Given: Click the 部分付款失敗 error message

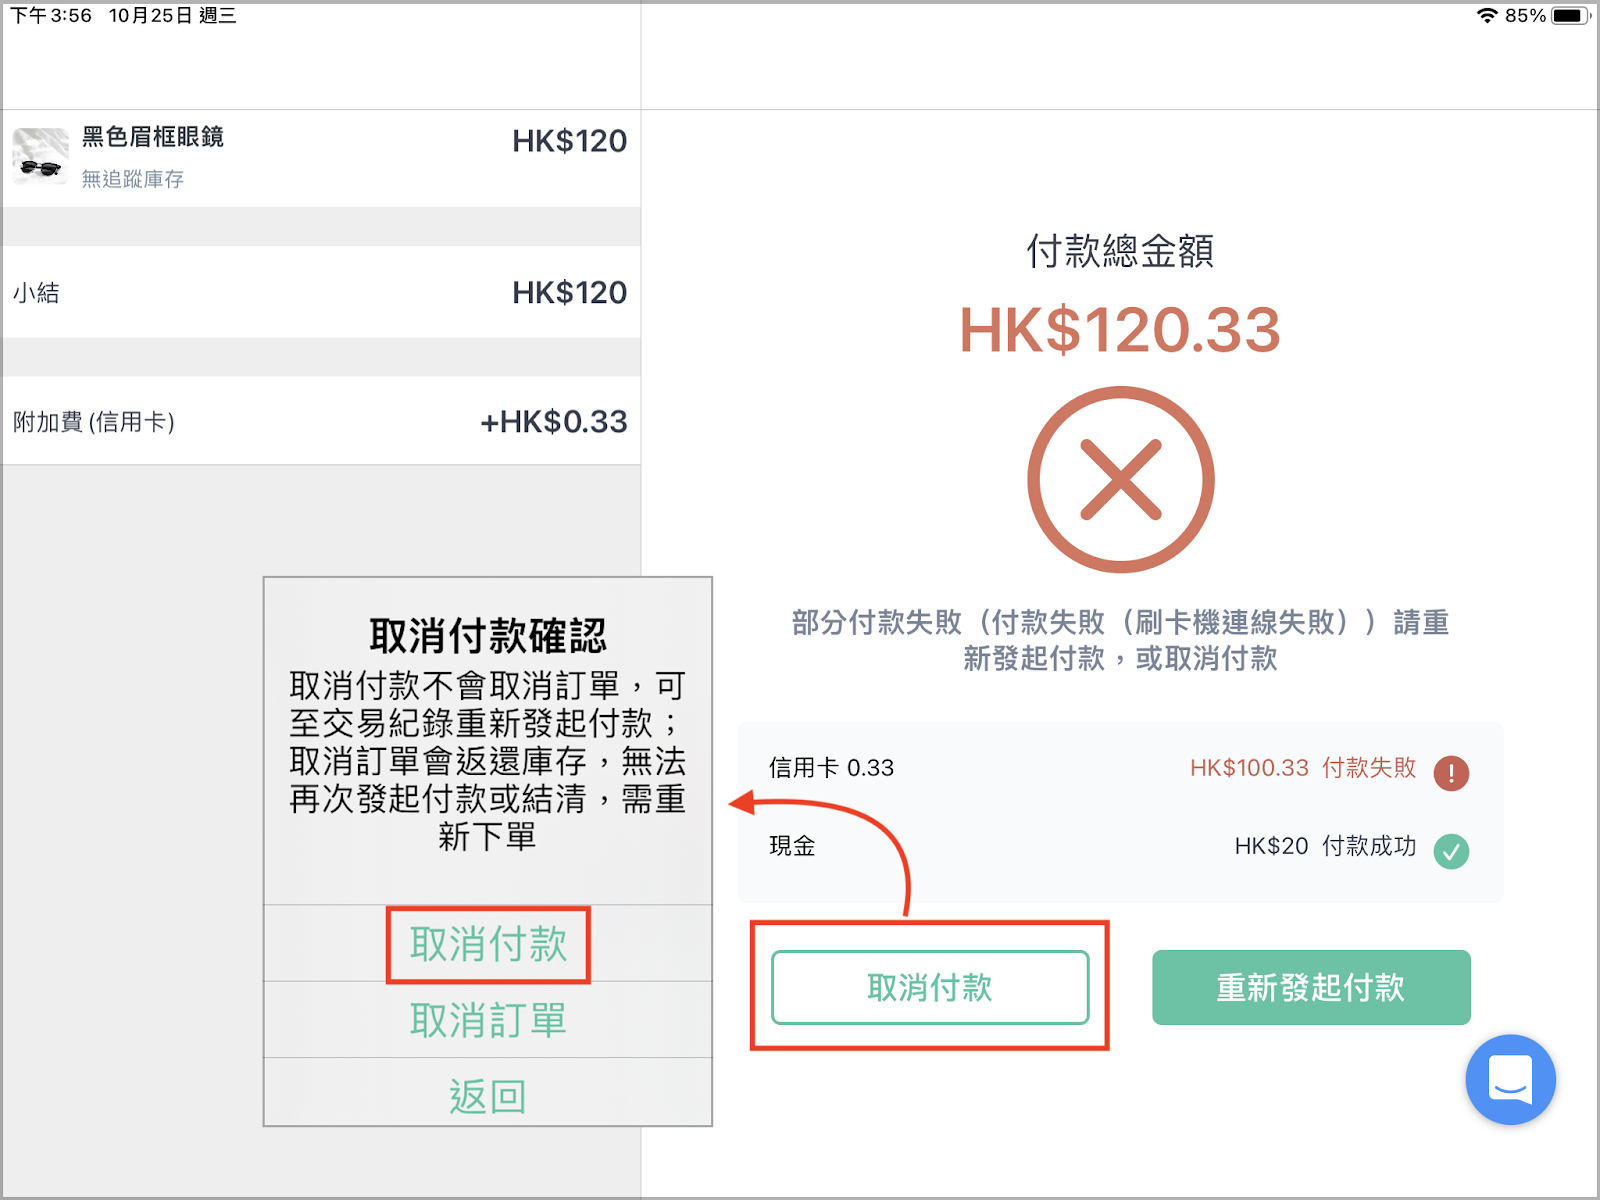Looking at the screenshot, I should point(1120,640).
